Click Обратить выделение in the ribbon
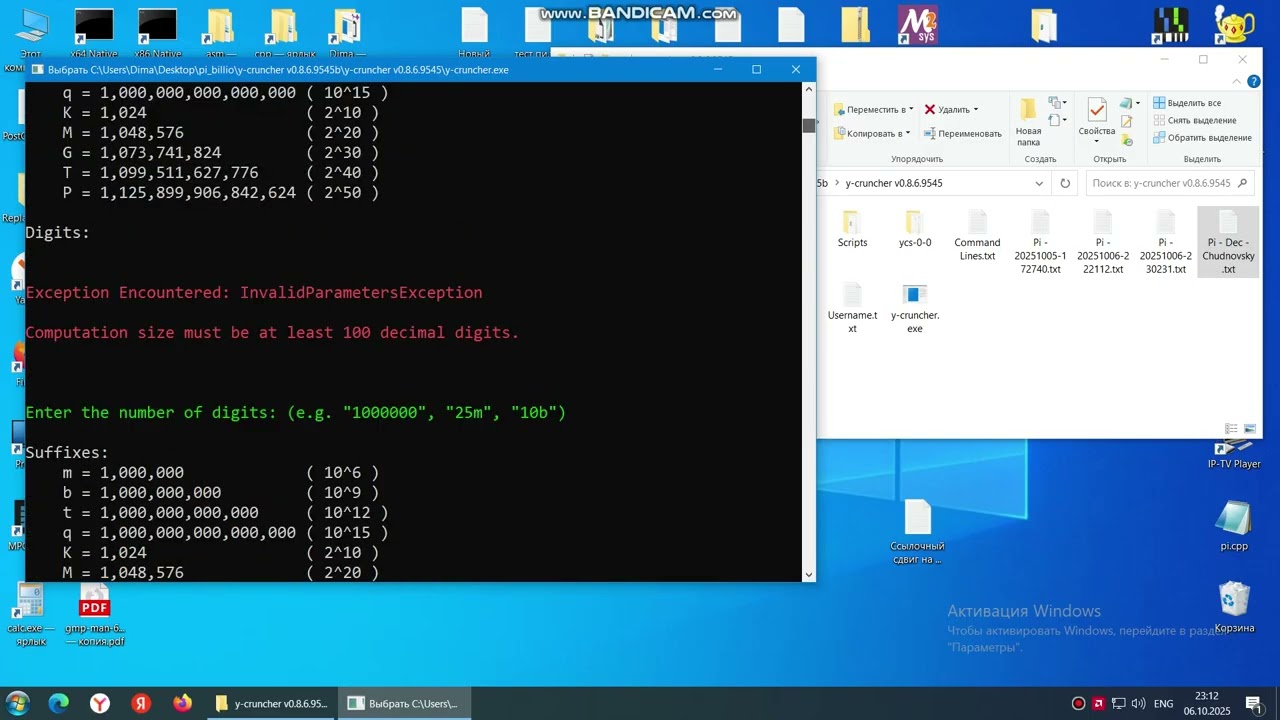1280x720 pixels. [1202, 137]
